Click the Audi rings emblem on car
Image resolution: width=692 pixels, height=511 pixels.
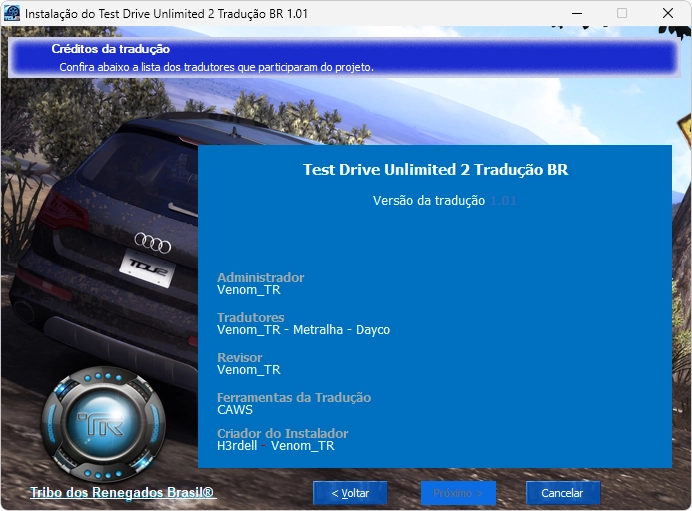click(153, 243)
